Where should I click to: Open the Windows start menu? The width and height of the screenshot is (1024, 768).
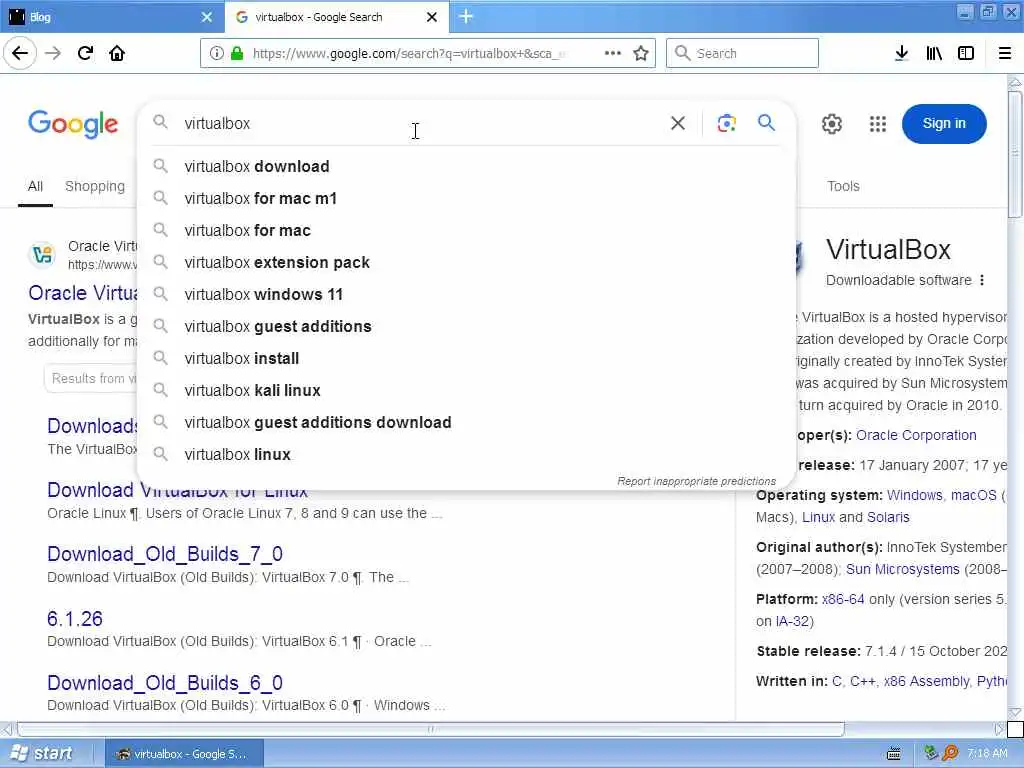[x=42, y=754]
